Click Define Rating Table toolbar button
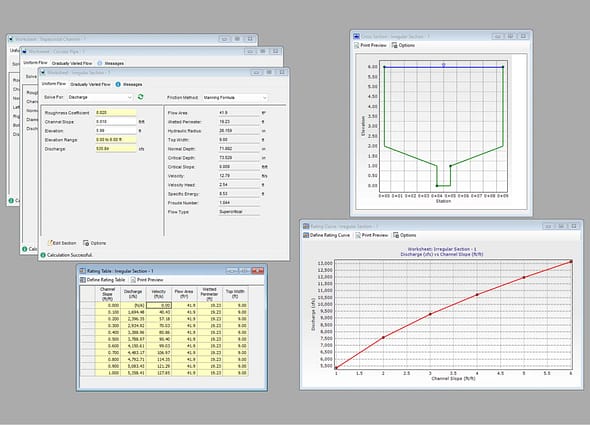The width and height of the screenshot is (590, 425). [x=103, y=280]
